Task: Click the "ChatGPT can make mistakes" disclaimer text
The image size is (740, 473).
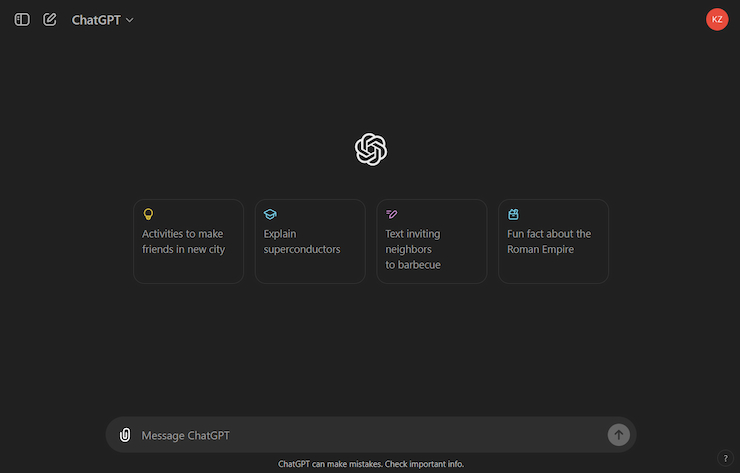Action: [x=371, y=464]
